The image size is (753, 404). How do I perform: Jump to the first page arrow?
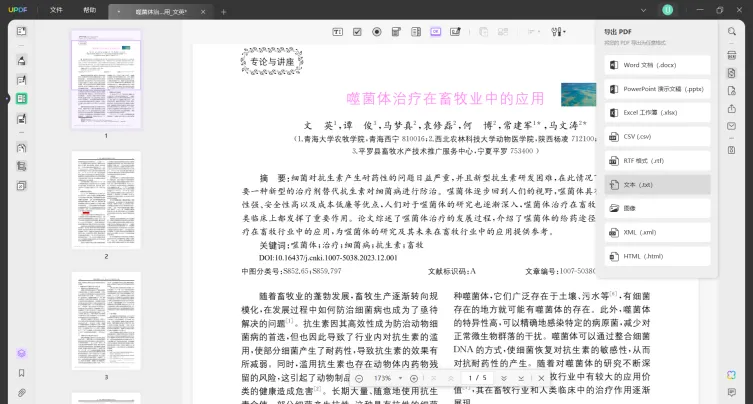pos(434,379)
